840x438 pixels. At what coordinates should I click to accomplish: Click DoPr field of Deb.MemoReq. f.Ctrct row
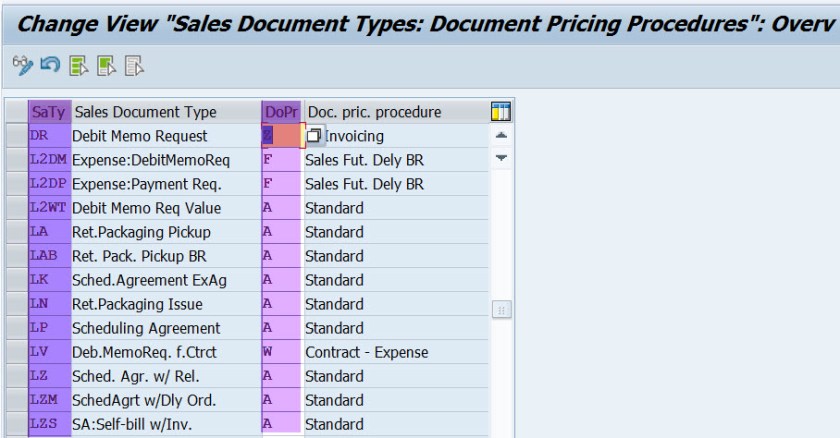pos(282,352)
